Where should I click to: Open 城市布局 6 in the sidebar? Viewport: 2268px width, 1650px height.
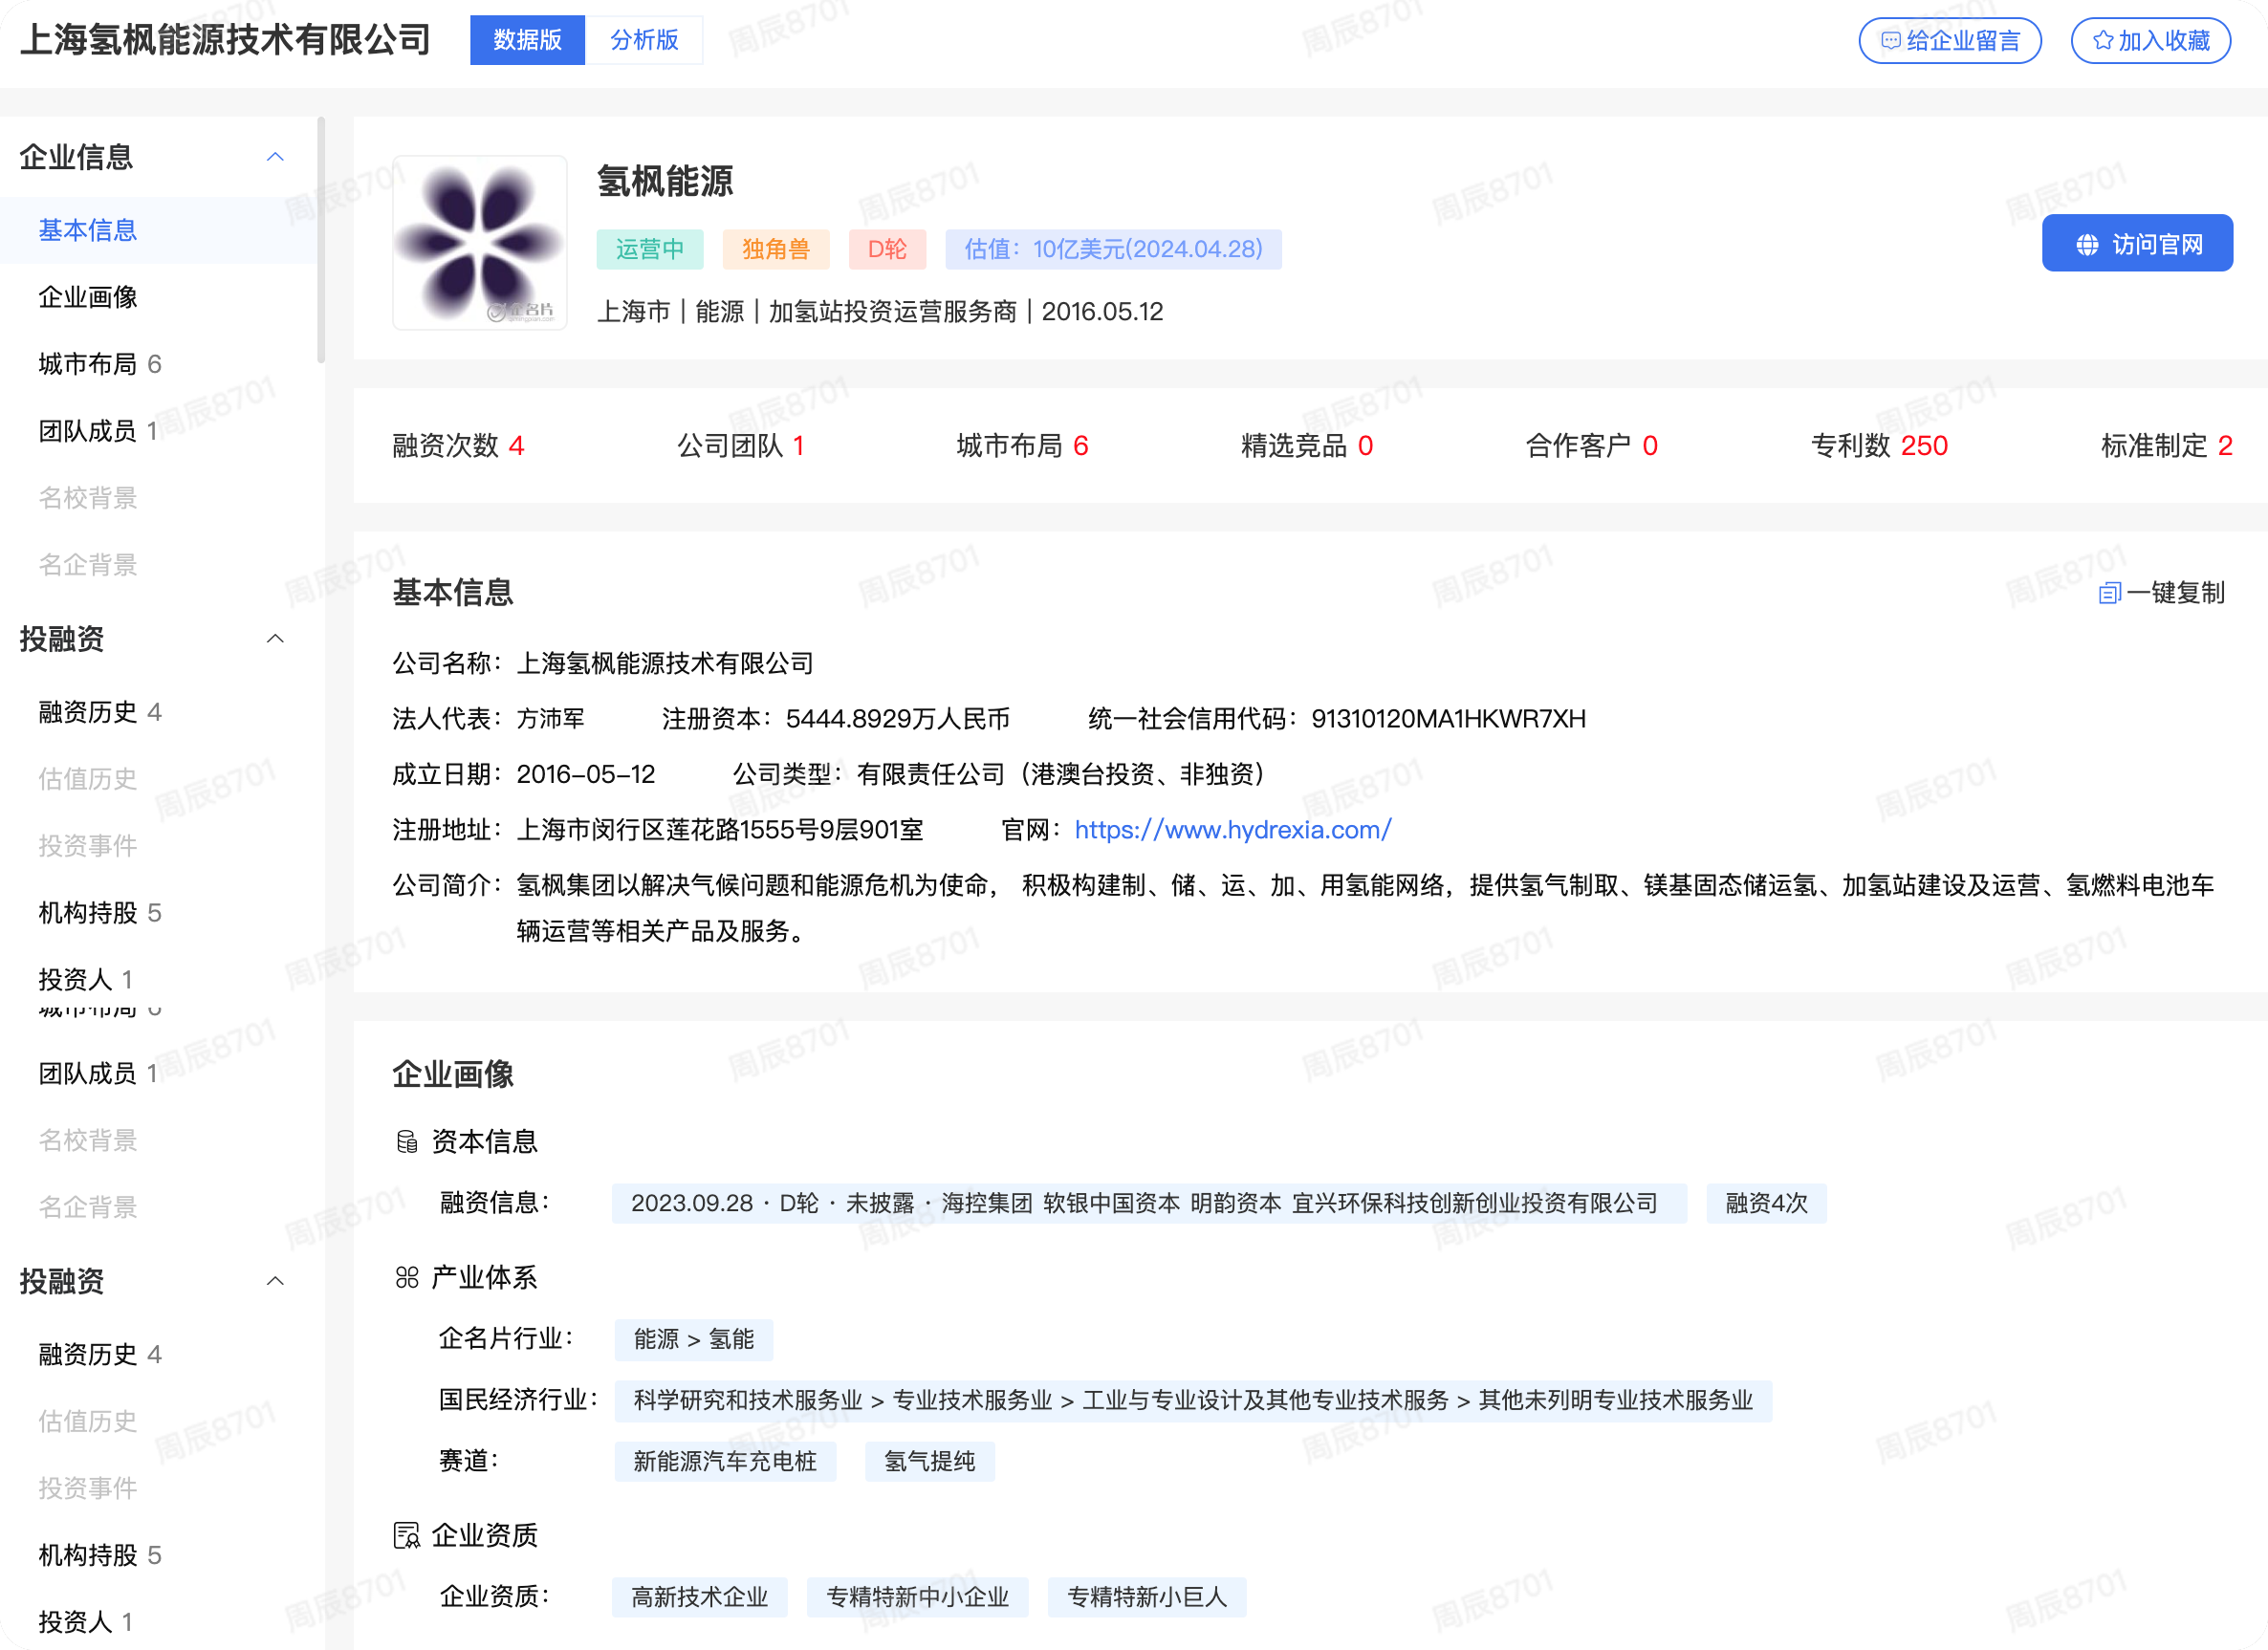[x=100, y=364]
